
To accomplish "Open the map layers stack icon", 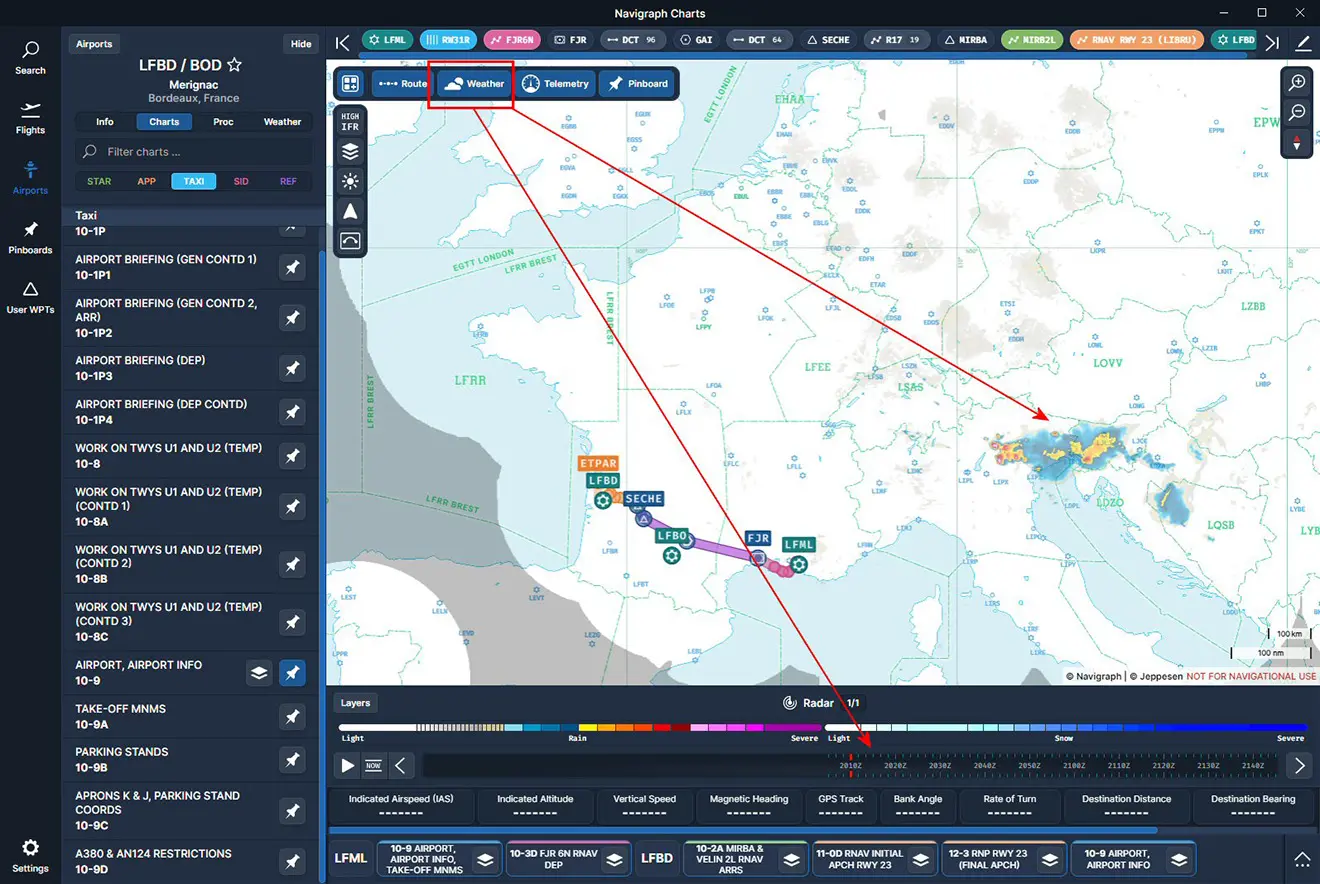I will coord(350,152).
